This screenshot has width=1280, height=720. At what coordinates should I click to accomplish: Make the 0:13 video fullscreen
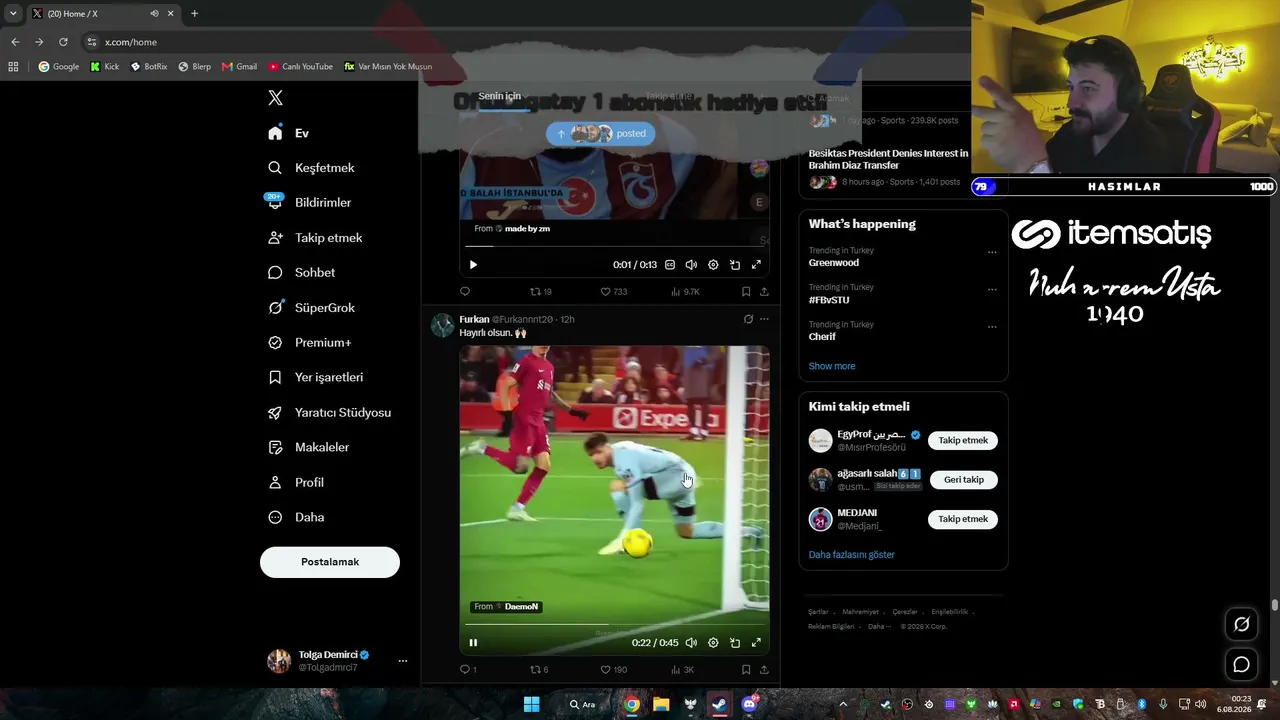click(x=756, y=265)
